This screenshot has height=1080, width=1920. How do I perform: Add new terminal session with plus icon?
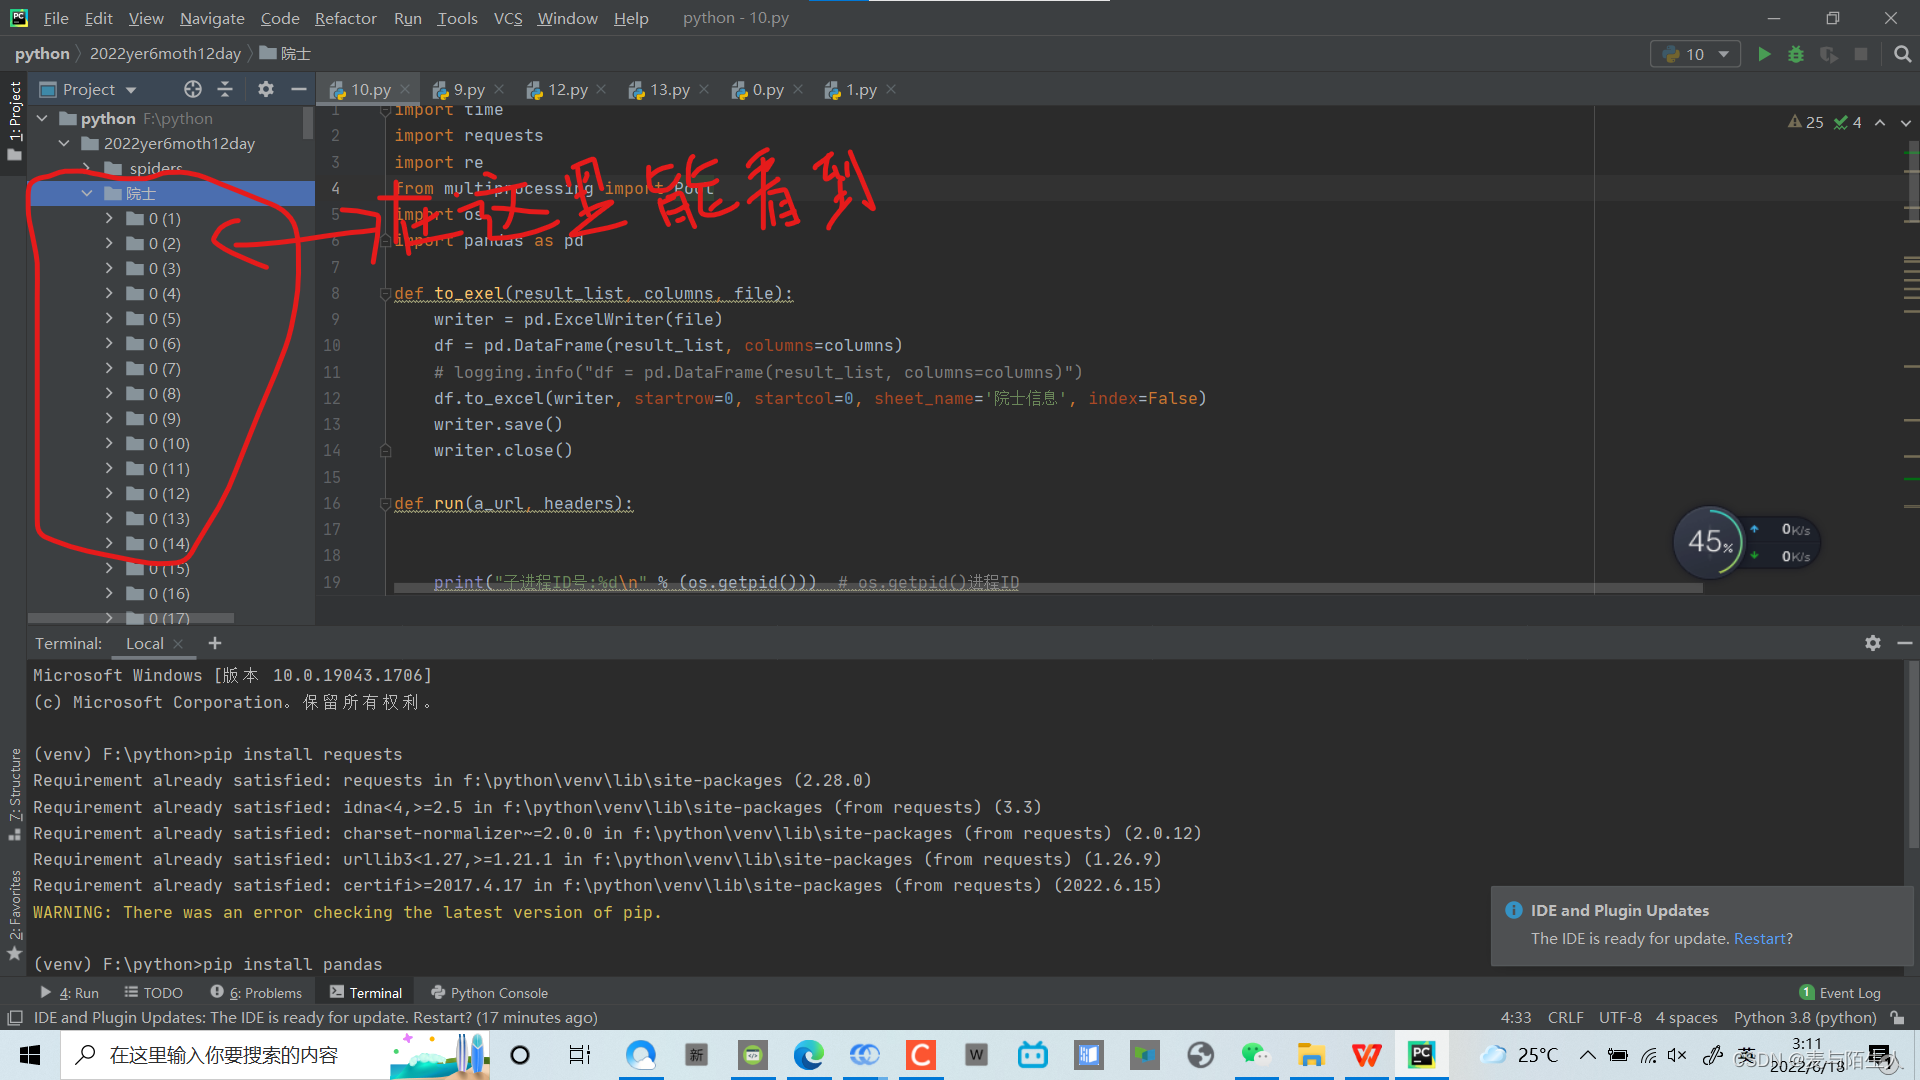(x=215, y=643)
